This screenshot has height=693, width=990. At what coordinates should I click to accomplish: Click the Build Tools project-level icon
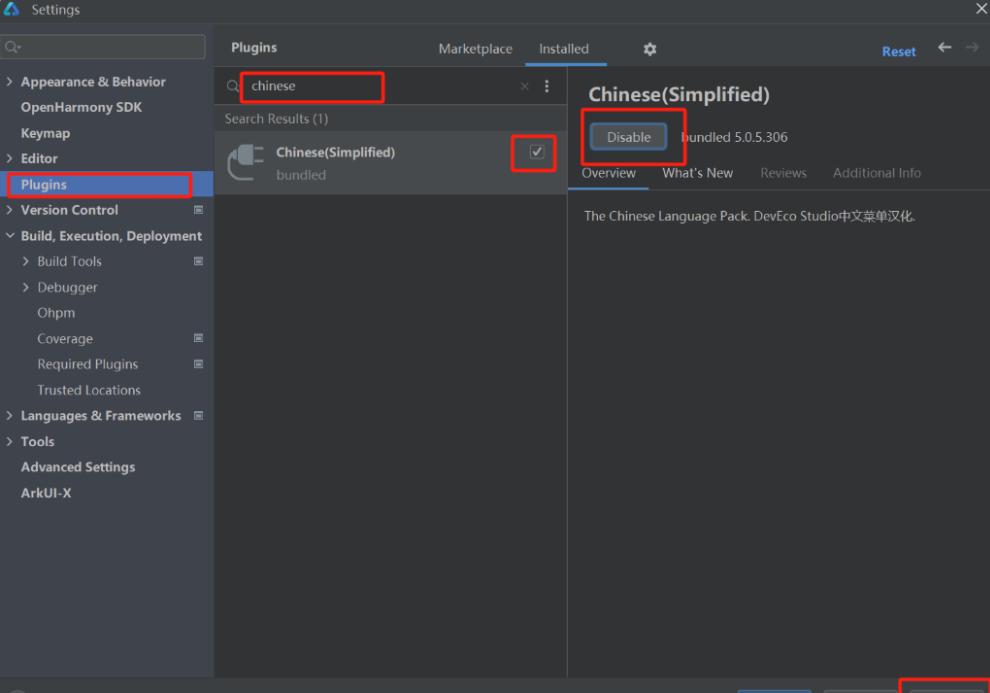pyautogui.click(x=198, y=261)
